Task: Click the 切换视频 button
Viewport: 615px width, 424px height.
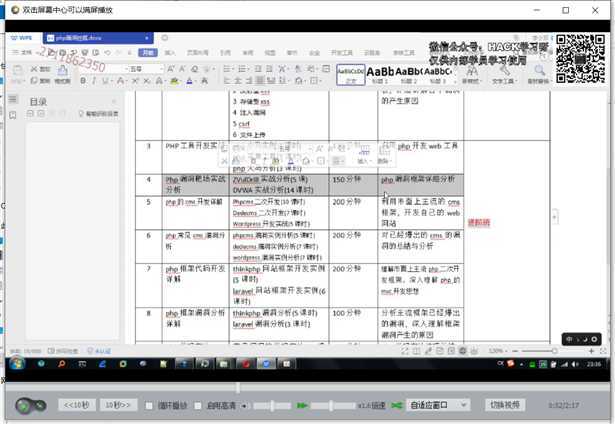Action: point(504,405)
